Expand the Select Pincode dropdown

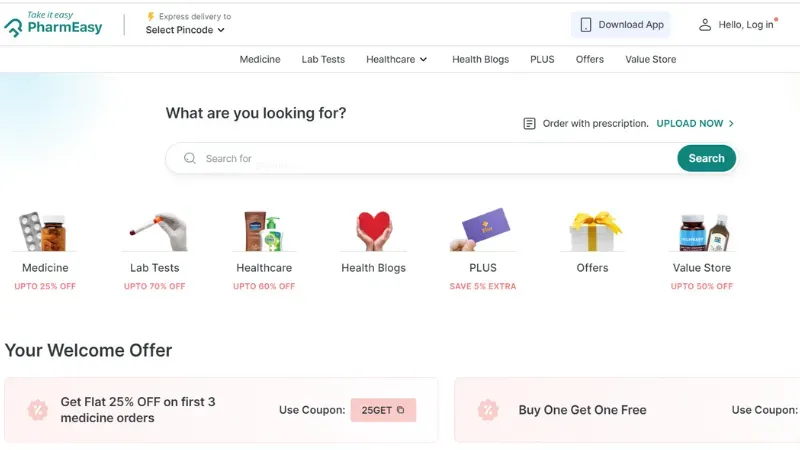[185, 30]
